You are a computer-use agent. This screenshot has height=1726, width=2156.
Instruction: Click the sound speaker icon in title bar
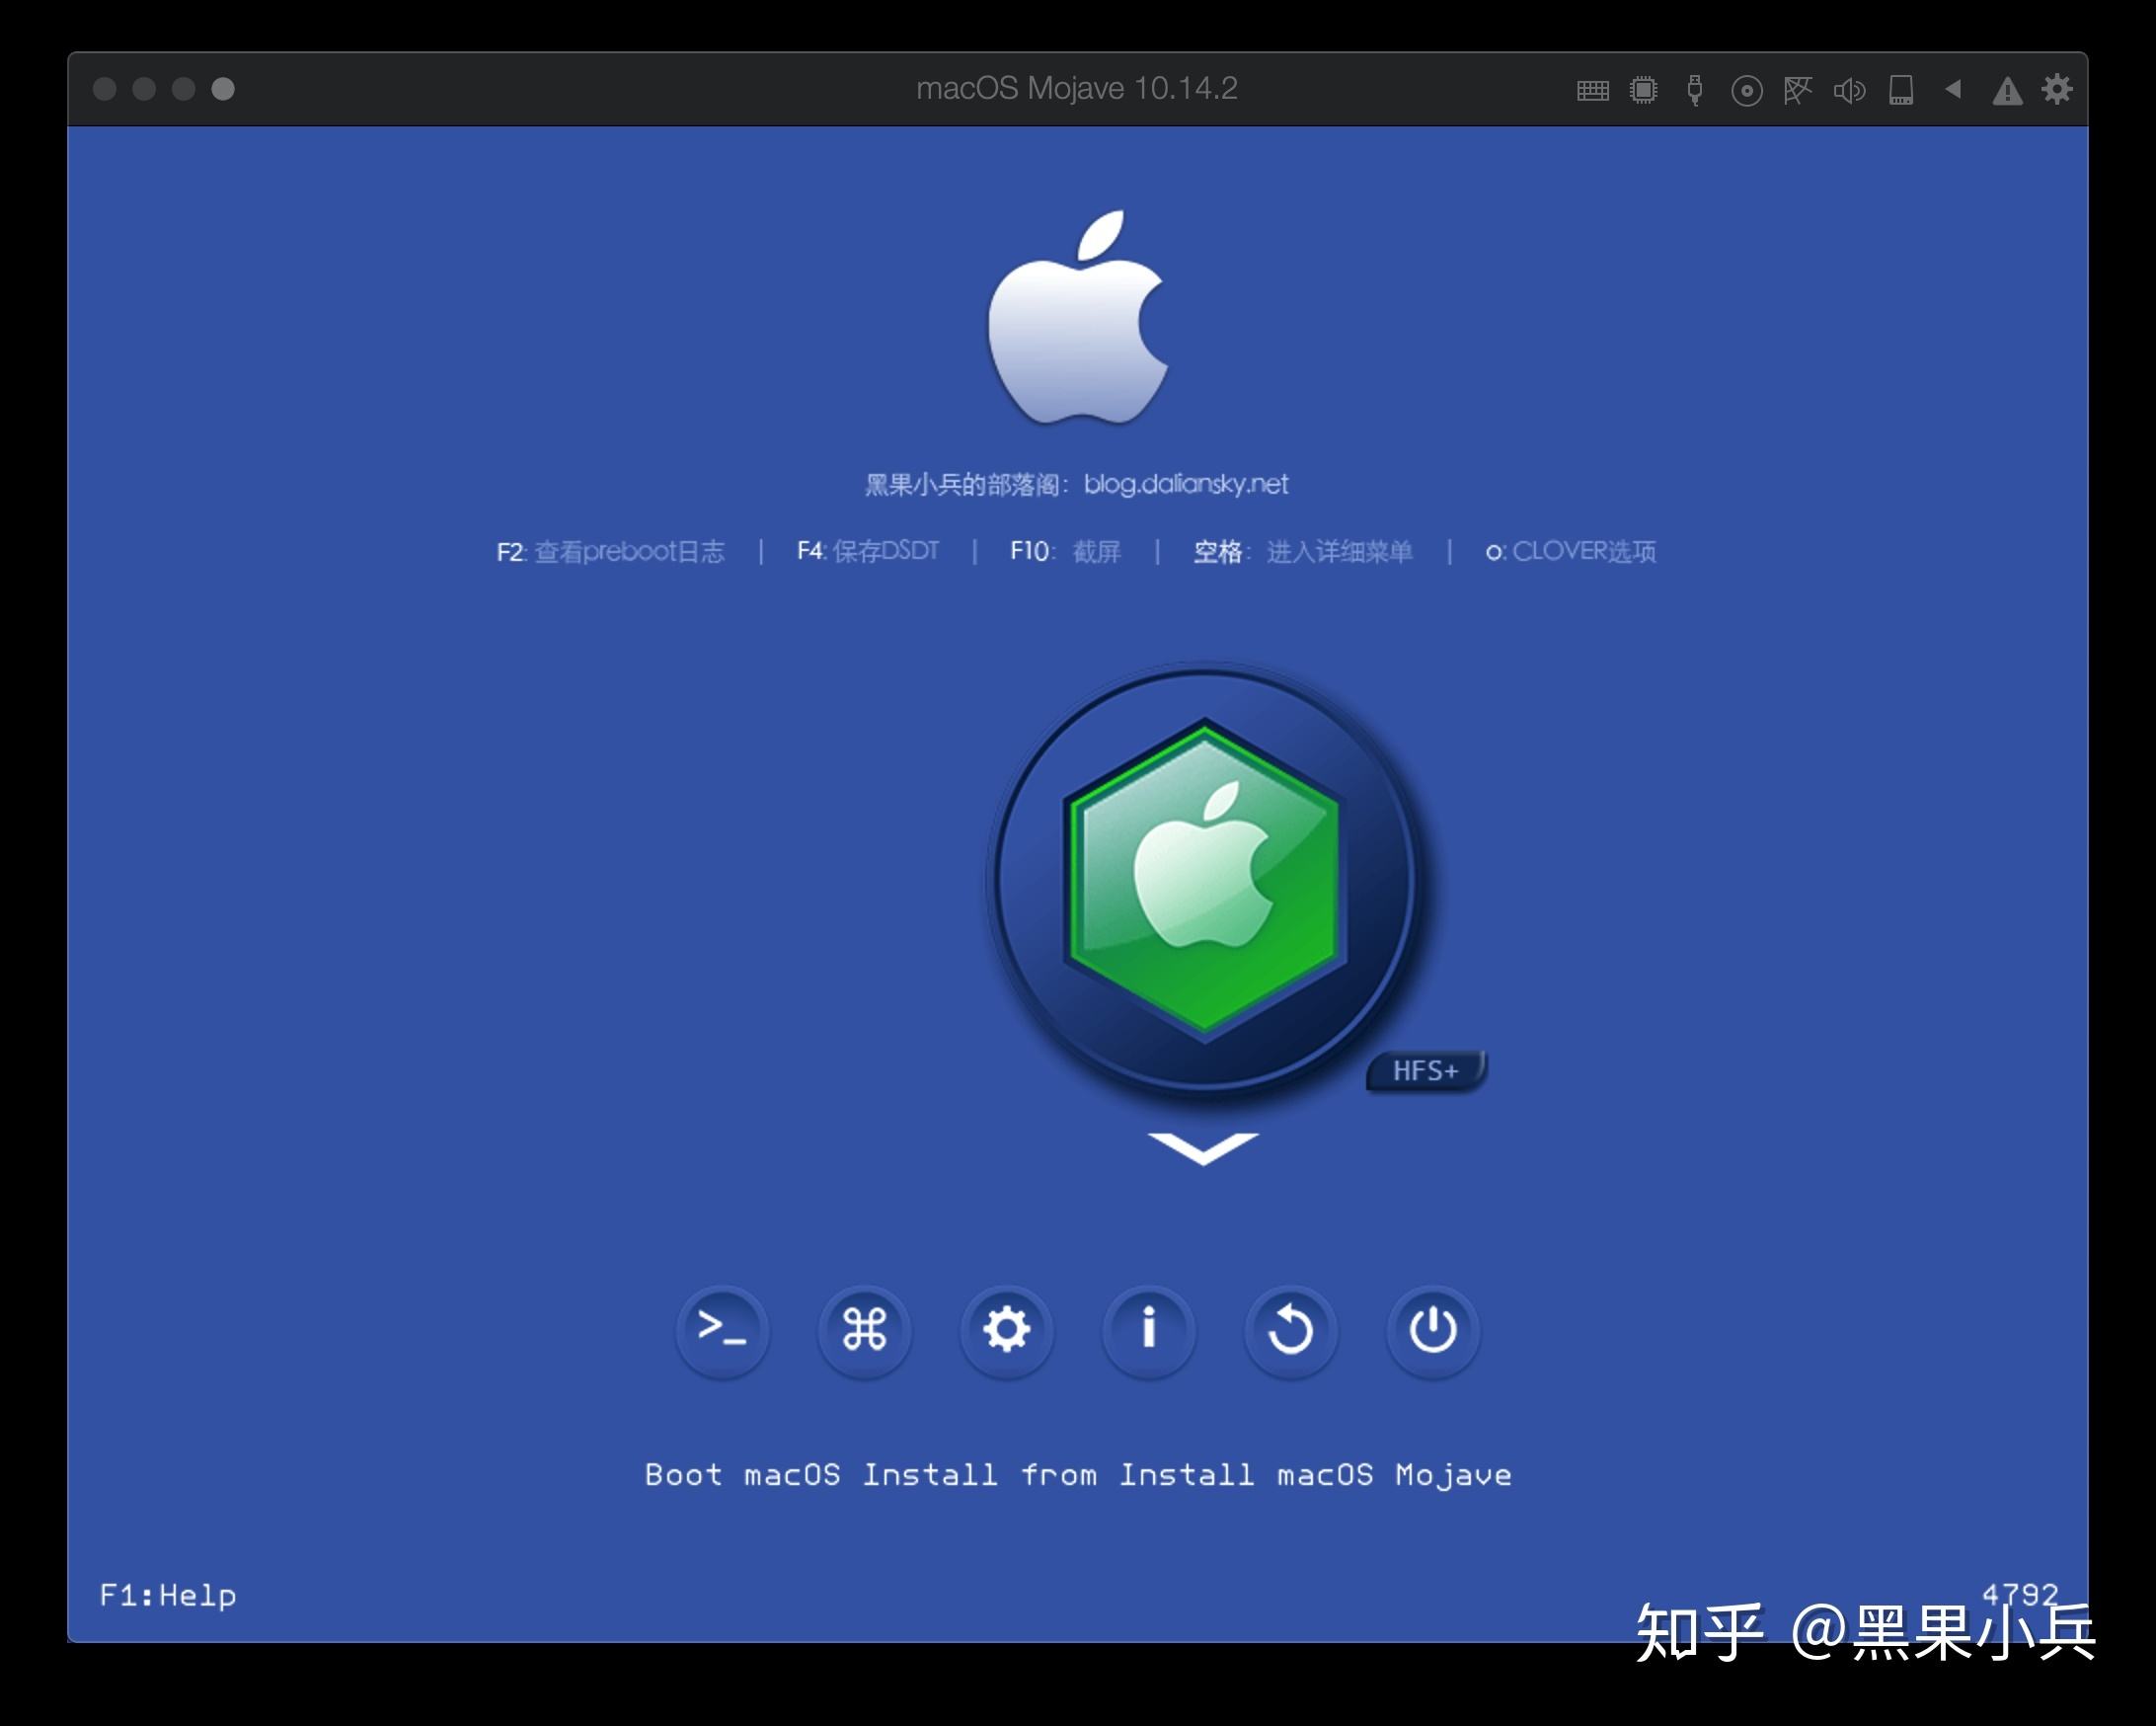coord(1849,91)
